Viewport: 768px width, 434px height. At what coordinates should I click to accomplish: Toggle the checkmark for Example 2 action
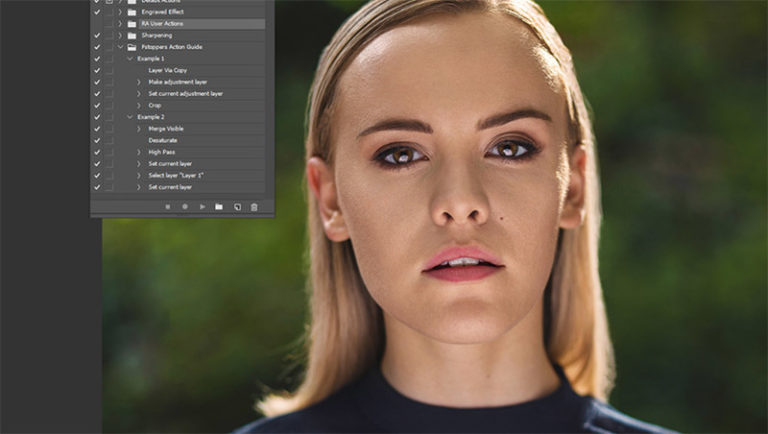click(x=97, y=117)
